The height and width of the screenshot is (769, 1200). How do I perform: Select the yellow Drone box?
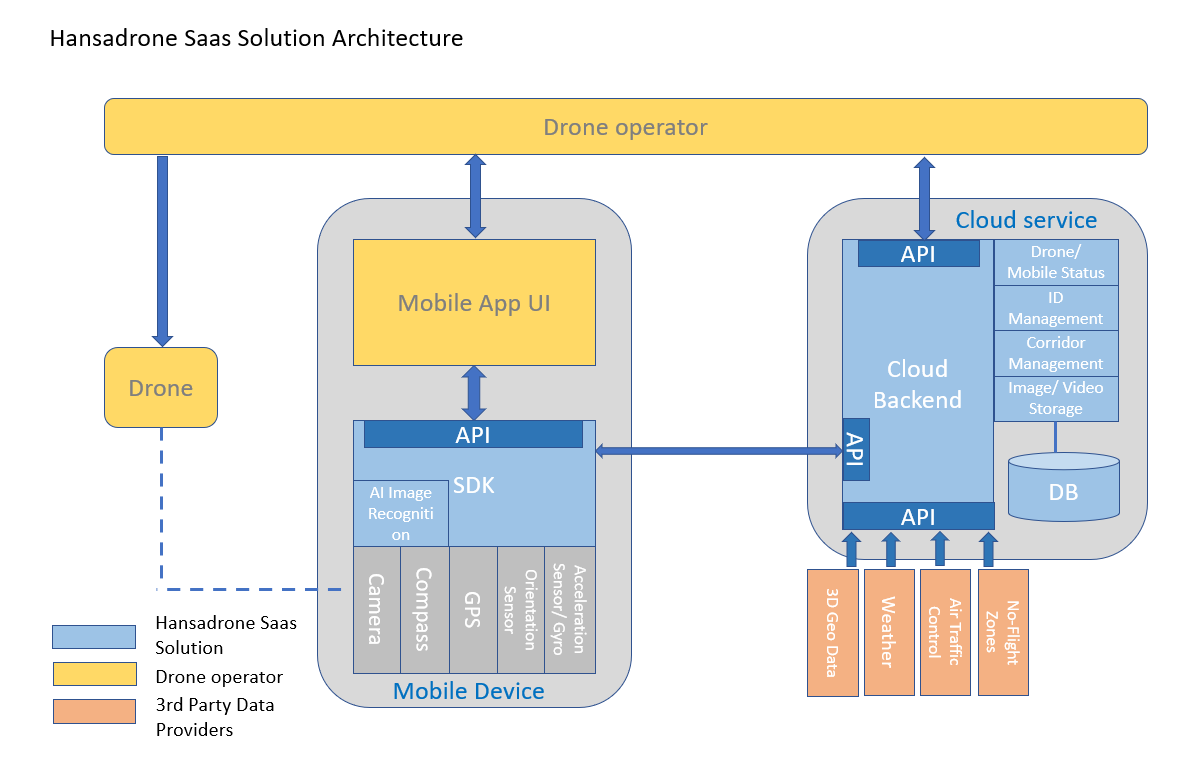[x=161, y=388]
